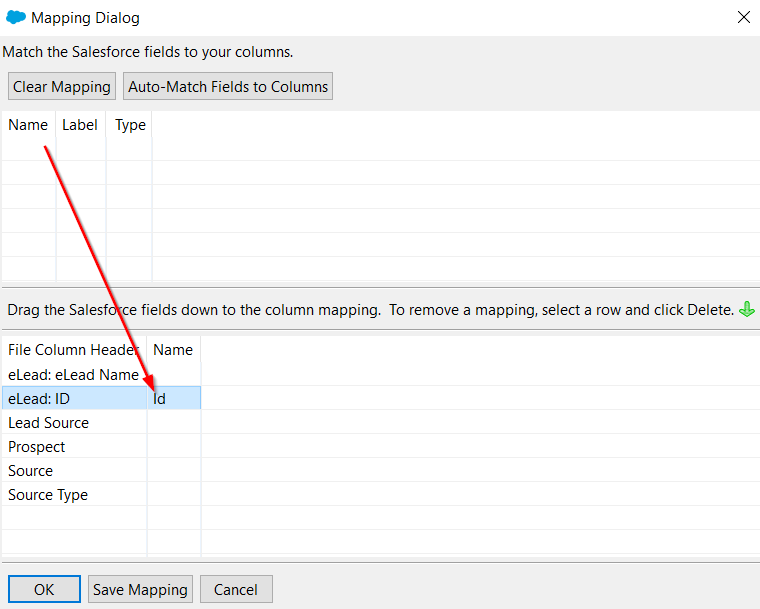Click the green download arrow icon

pos(746,309)
